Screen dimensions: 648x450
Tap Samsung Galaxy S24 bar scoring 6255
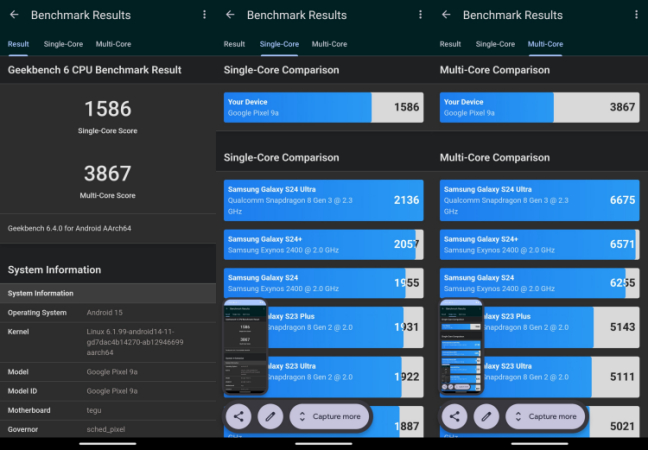coord(539,283)
